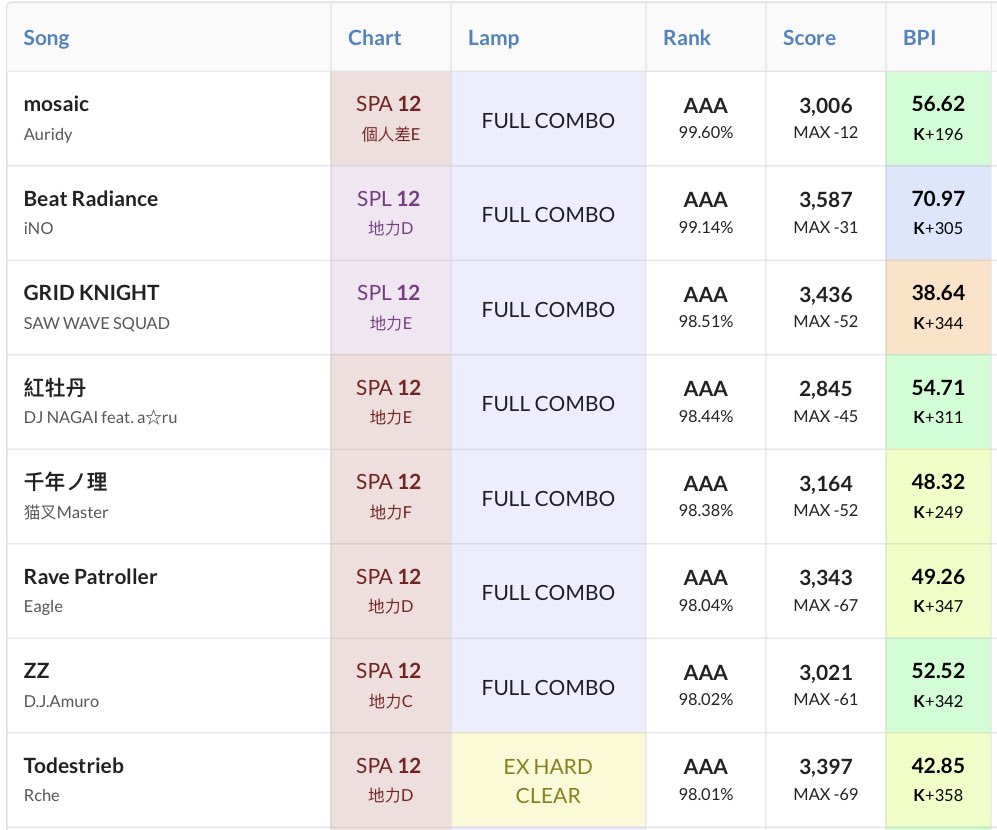Click the SPL 12 chart cell for Beat Radiance

pos(390,213)
